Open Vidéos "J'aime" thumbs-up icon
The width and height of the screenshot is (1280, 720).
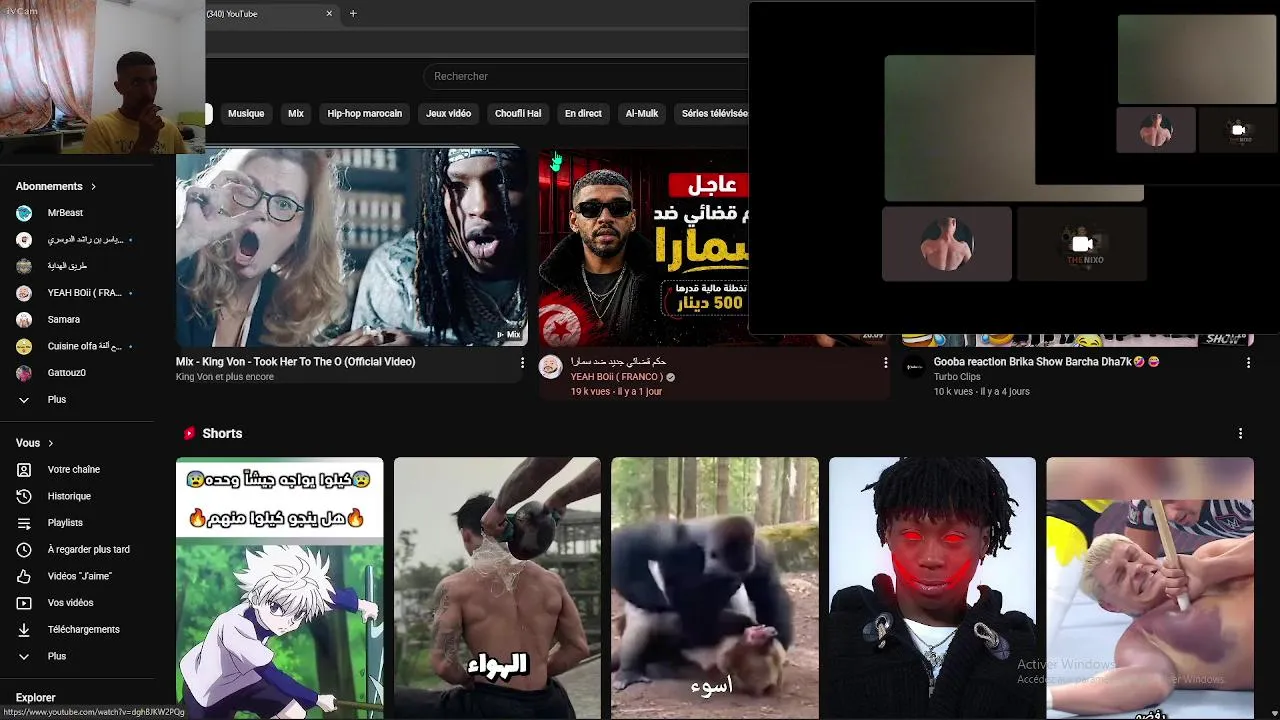(24, 576)
